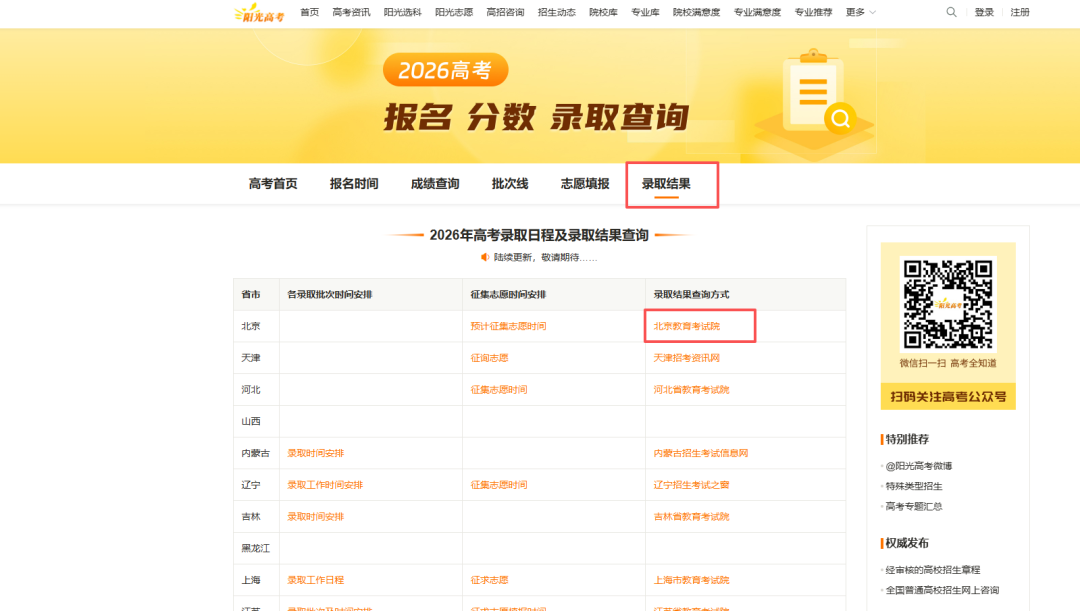Expand the 更多 dropdown in top navigation
1080x611 pixels.
(860, 12)
